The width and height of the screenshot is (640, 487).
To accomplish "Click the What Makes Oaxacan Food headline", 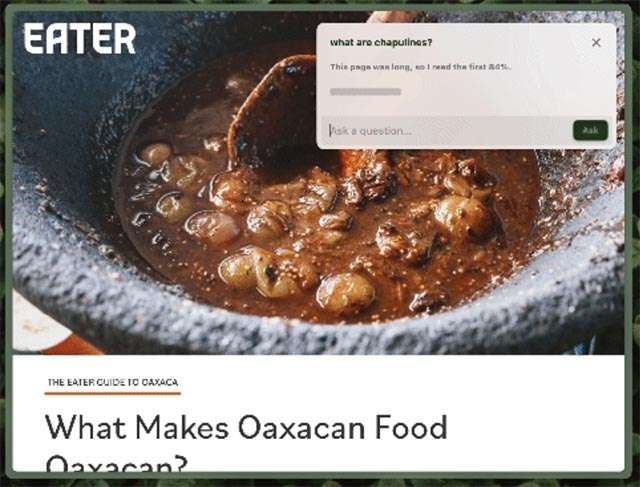I will coord(246,427).
